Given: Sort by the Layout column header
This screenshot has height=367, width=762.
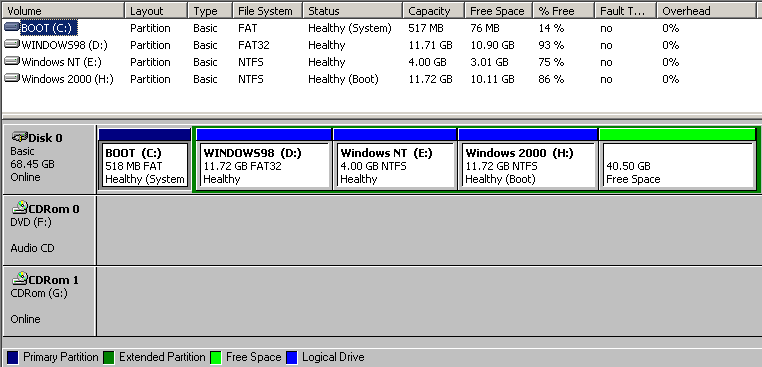Looking at the screenshot, I should 156,11.
